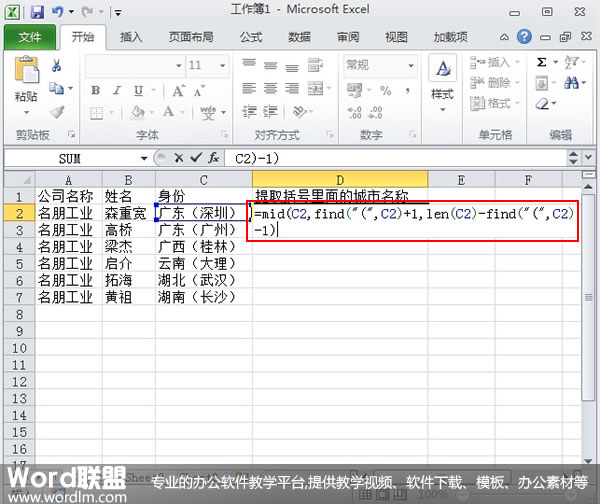Click the Save icon in quick access toolbar
600x504 pixels.
click(x=37, y=13)
